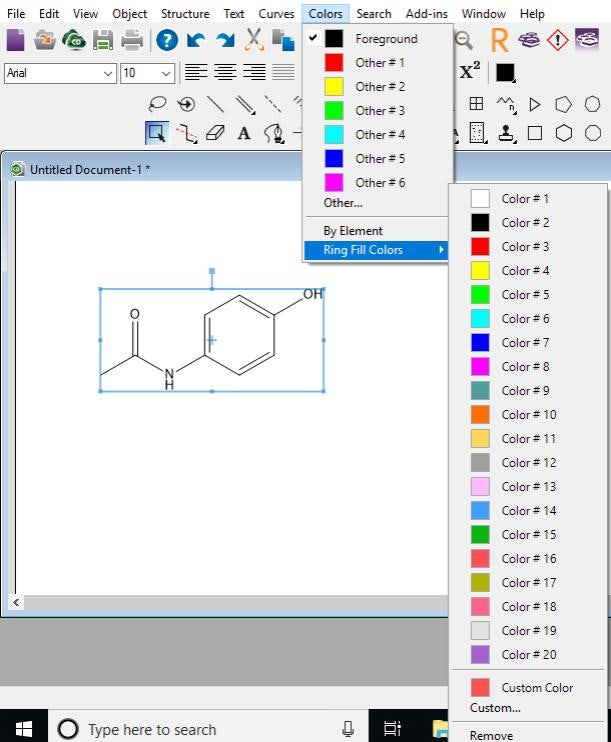611x742 pixels.
Task: Open Help with the question mark icon
Action: pyautogui.click(x=167, y=40)
